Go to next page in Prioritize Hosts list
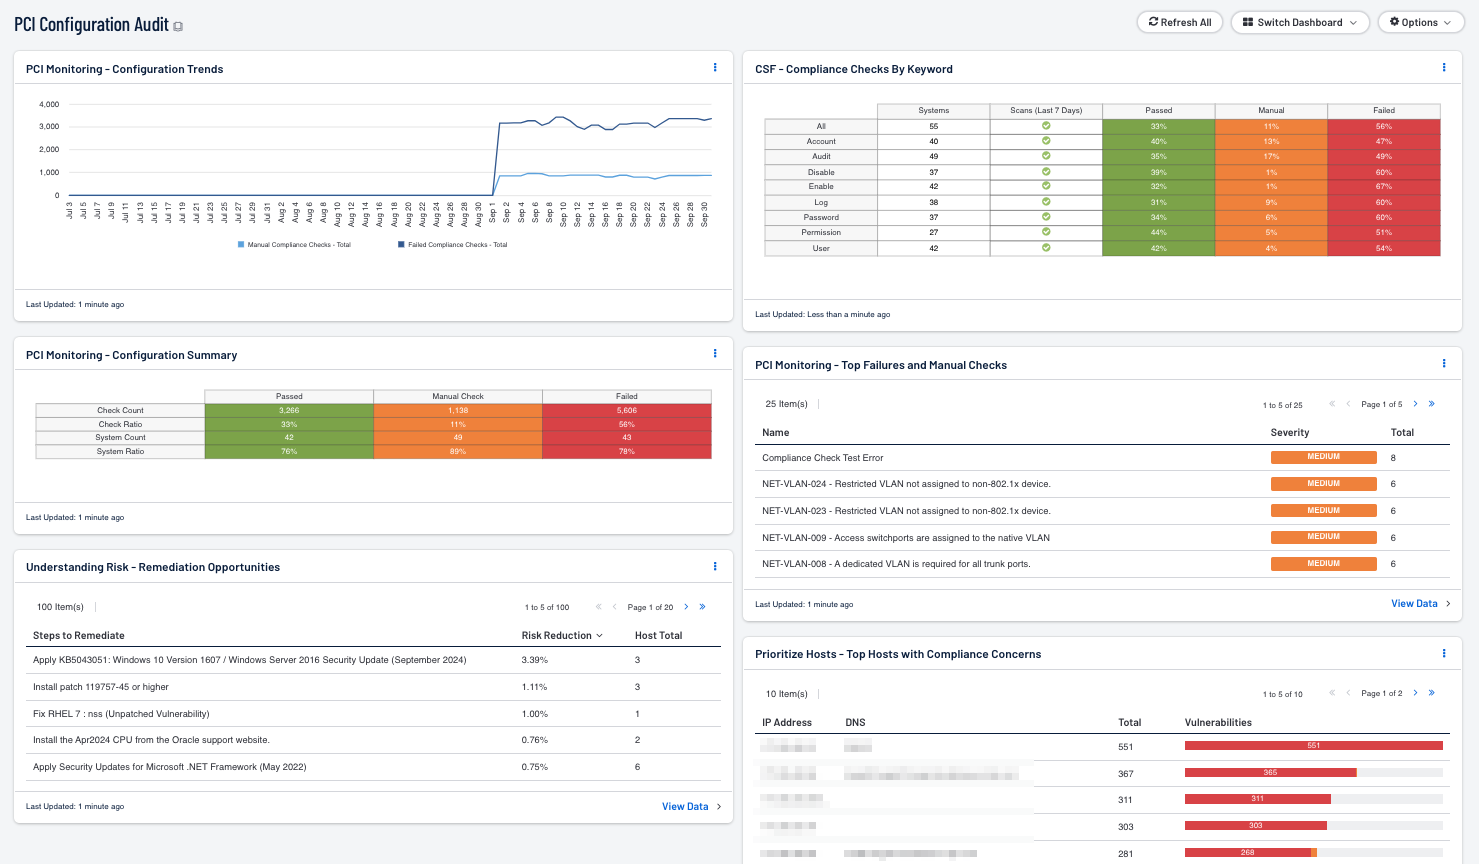The image size is (1479, 864). pyautogui.click(x=1415, y=693)
